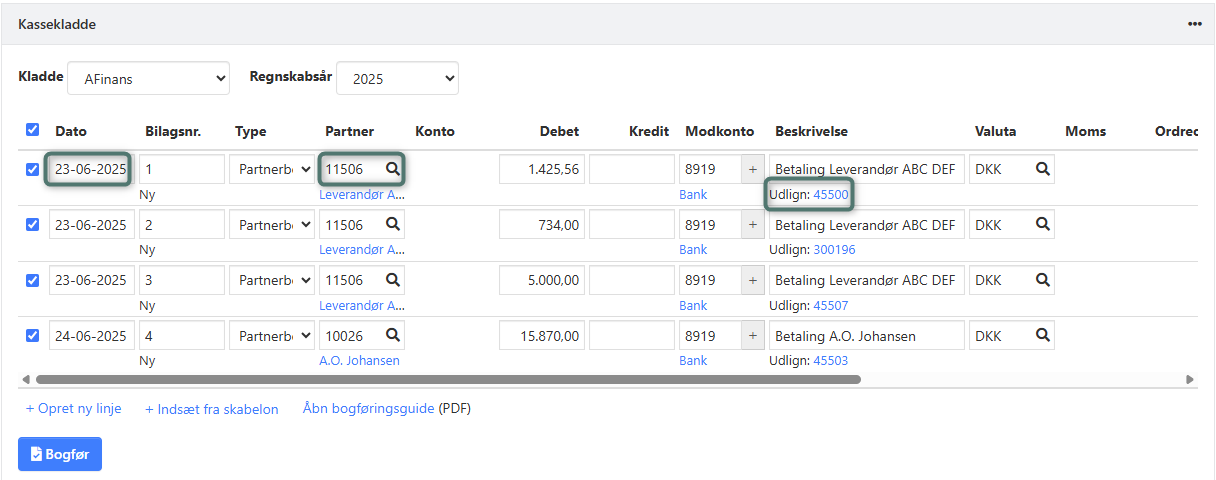This screenshot has width=1216, height=480.
Task: Uncheck the row with Bilagsnr. 2
Action: tap(33, 225)
